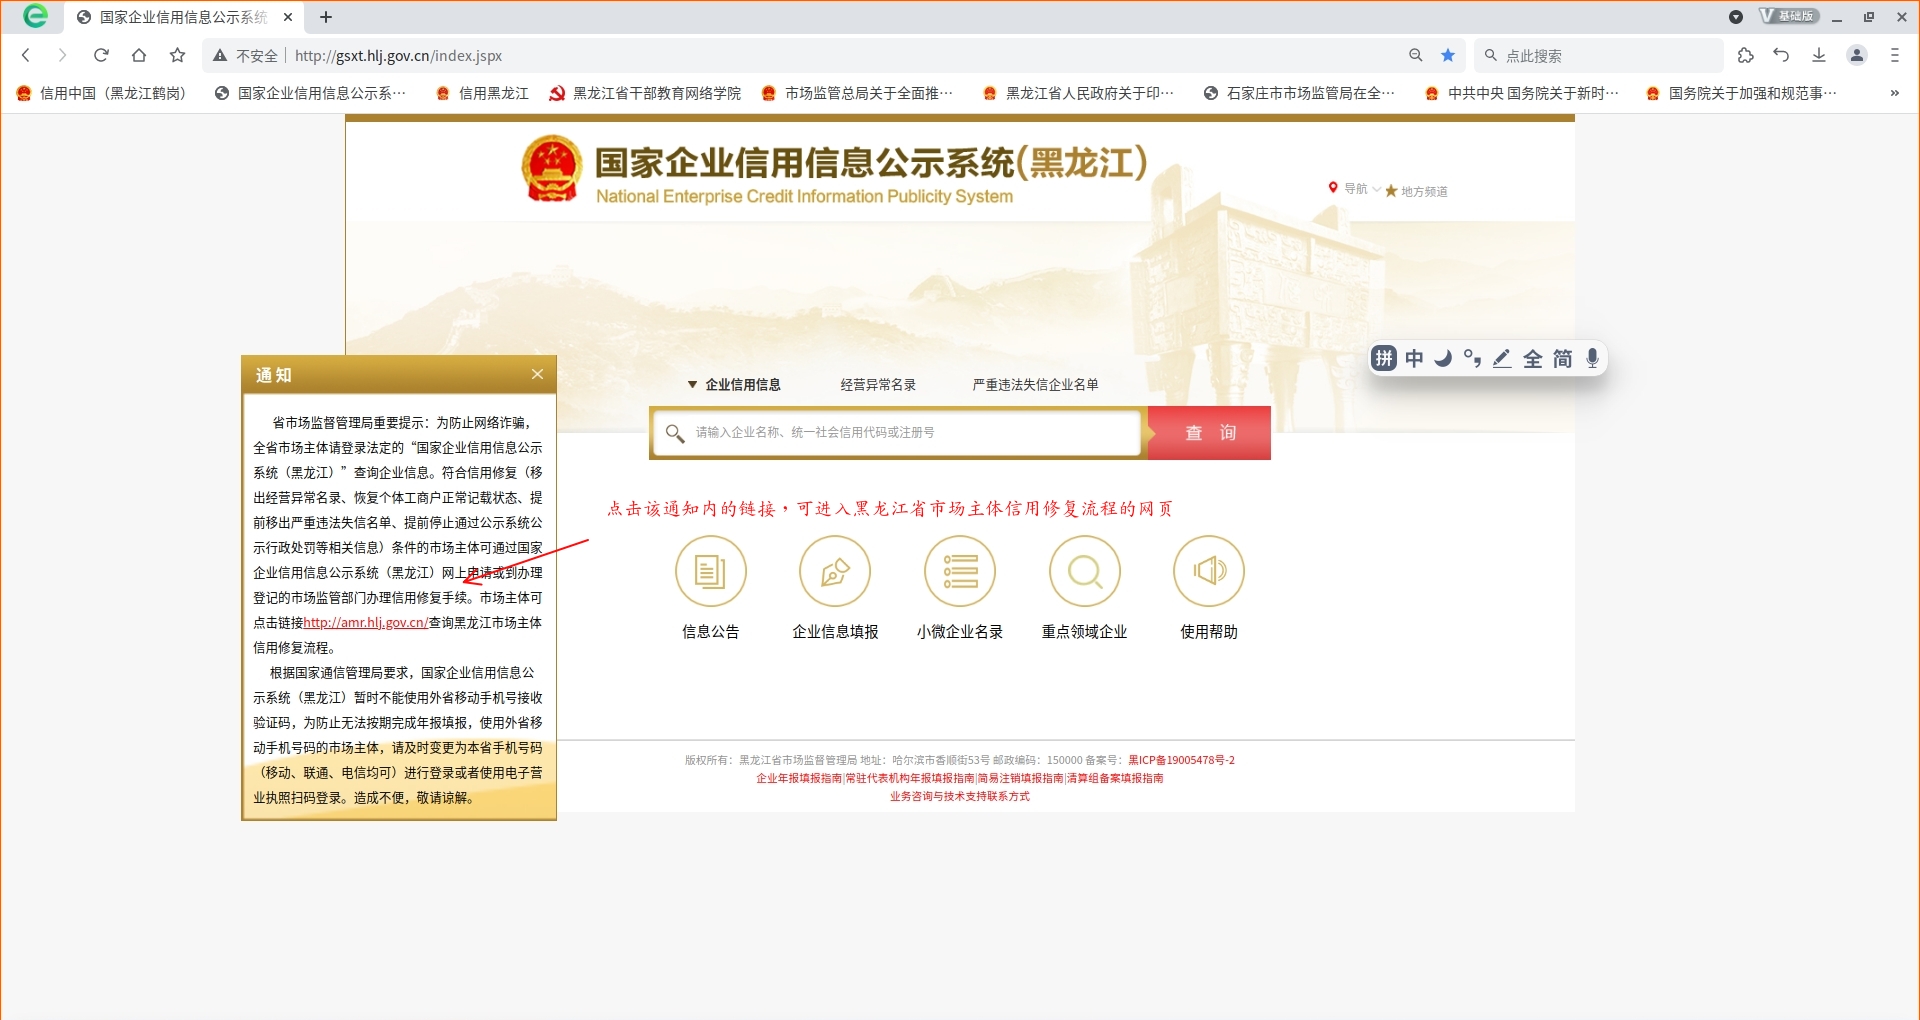Expand the 企业信息信息 search category dropdown
The height and width of the screenshot is (1020, 1920).
coord(734,385)
